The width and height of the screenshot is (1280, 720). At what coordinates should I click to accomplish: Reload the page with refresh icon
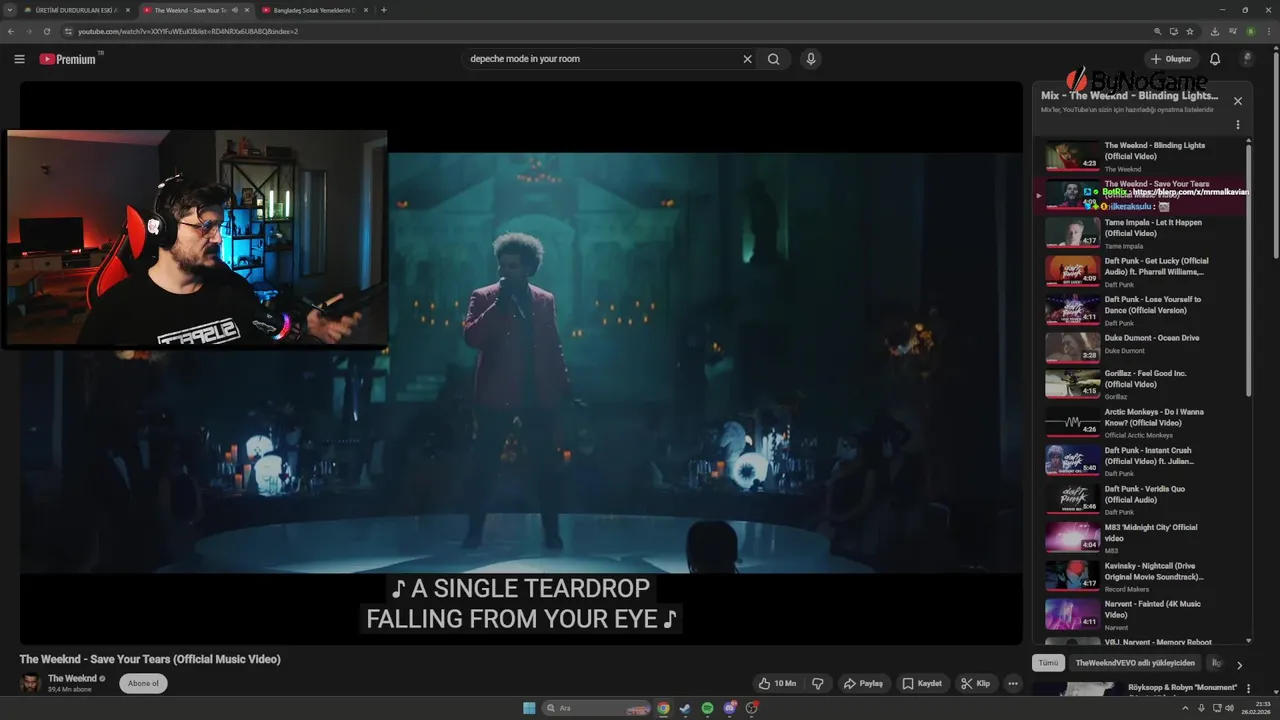(x=47, y=31)
